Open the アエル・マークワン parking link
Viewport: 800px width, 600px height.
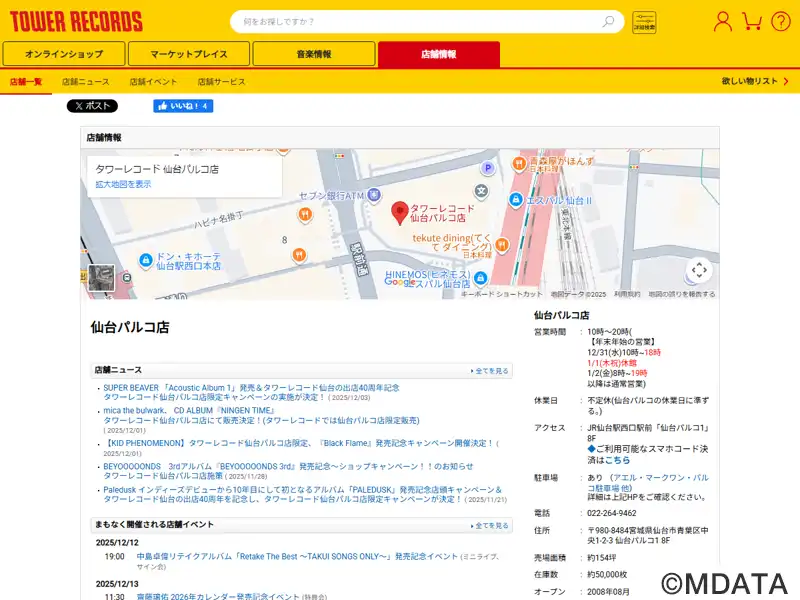(647, 483)
